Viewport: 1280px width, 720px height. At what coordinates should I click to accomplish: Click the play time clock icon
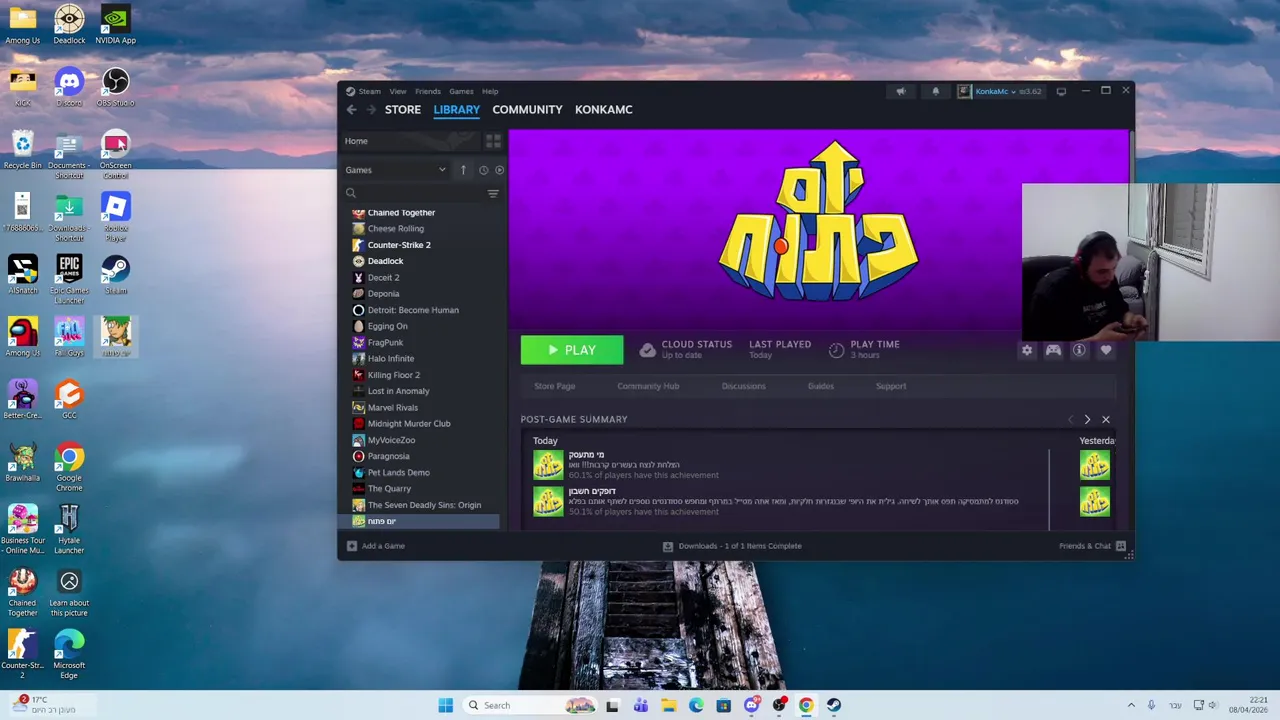[x=836, y=349]
